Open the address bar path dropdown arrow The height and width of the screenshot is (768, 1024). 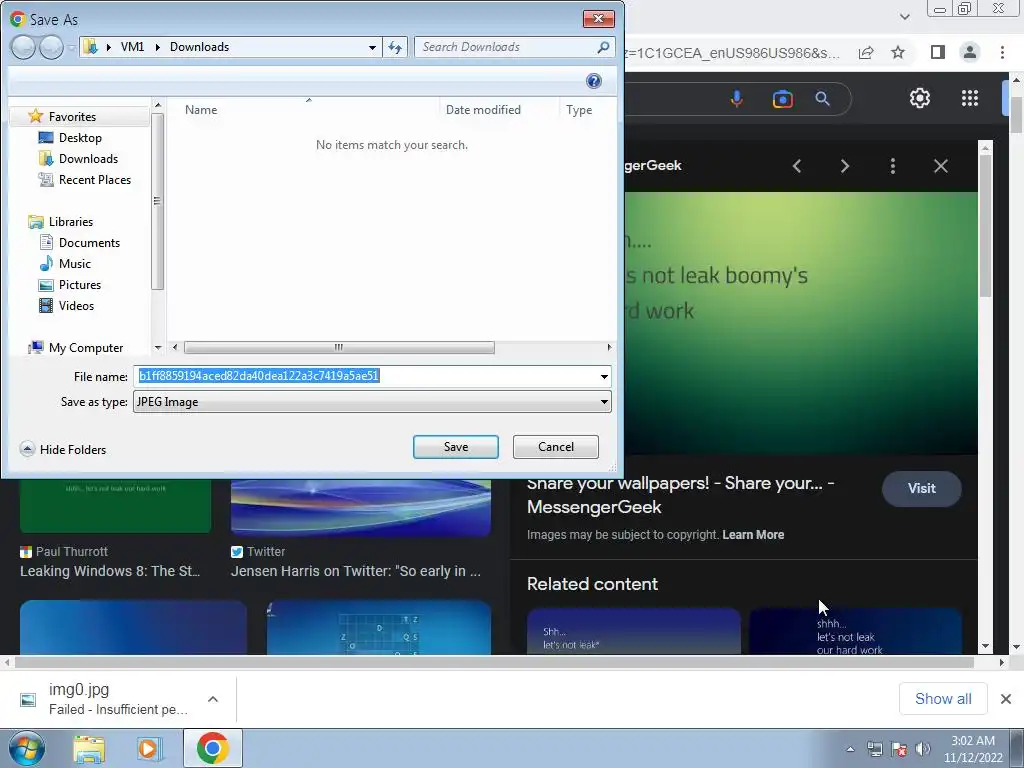pyautogui.click(x=372, y=47)
